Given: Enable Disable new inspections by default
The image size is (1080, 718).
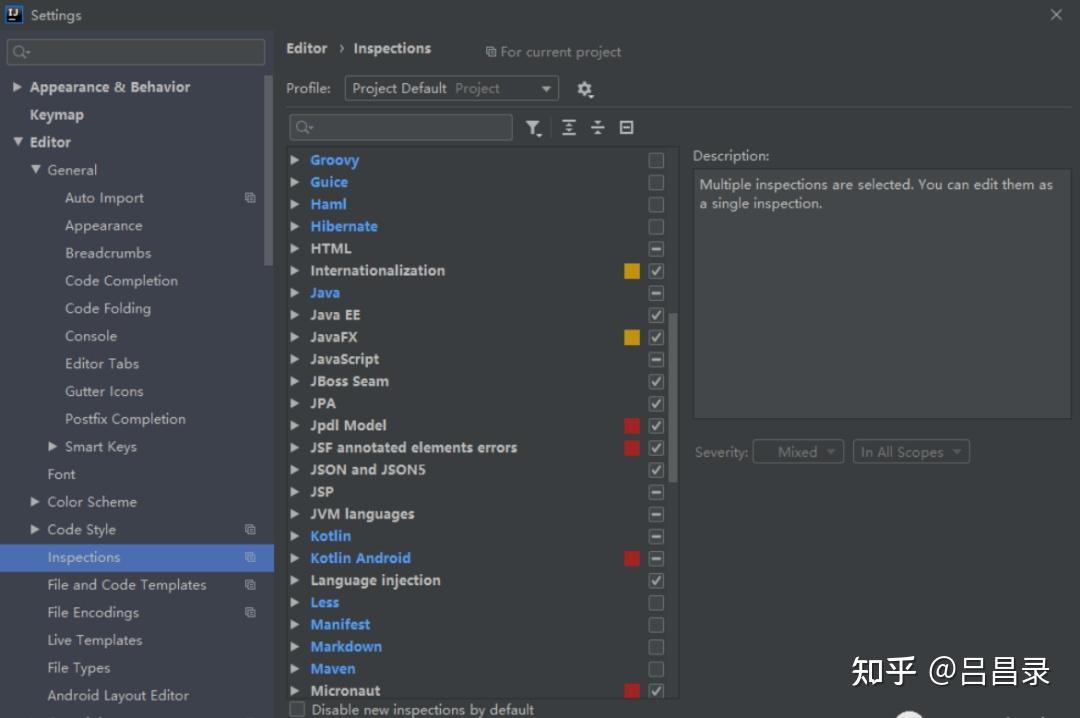Looking at the screenshot, I should pyautogui.click(x=296, y=708).
